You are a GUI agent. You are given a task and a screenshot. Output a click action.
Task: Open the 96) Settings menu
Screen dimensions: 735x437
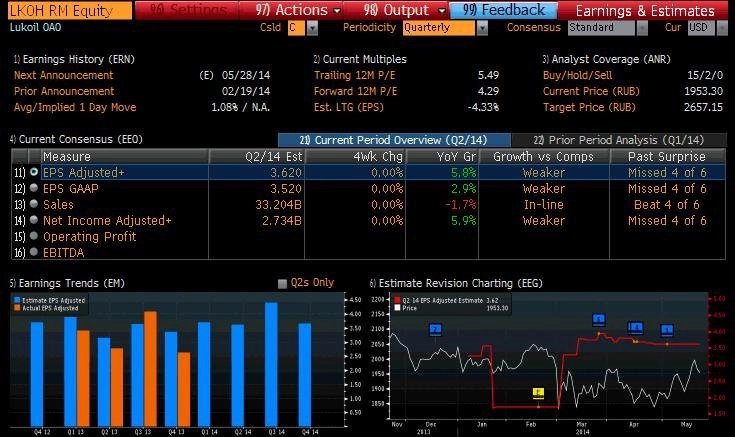coord(187,10)
